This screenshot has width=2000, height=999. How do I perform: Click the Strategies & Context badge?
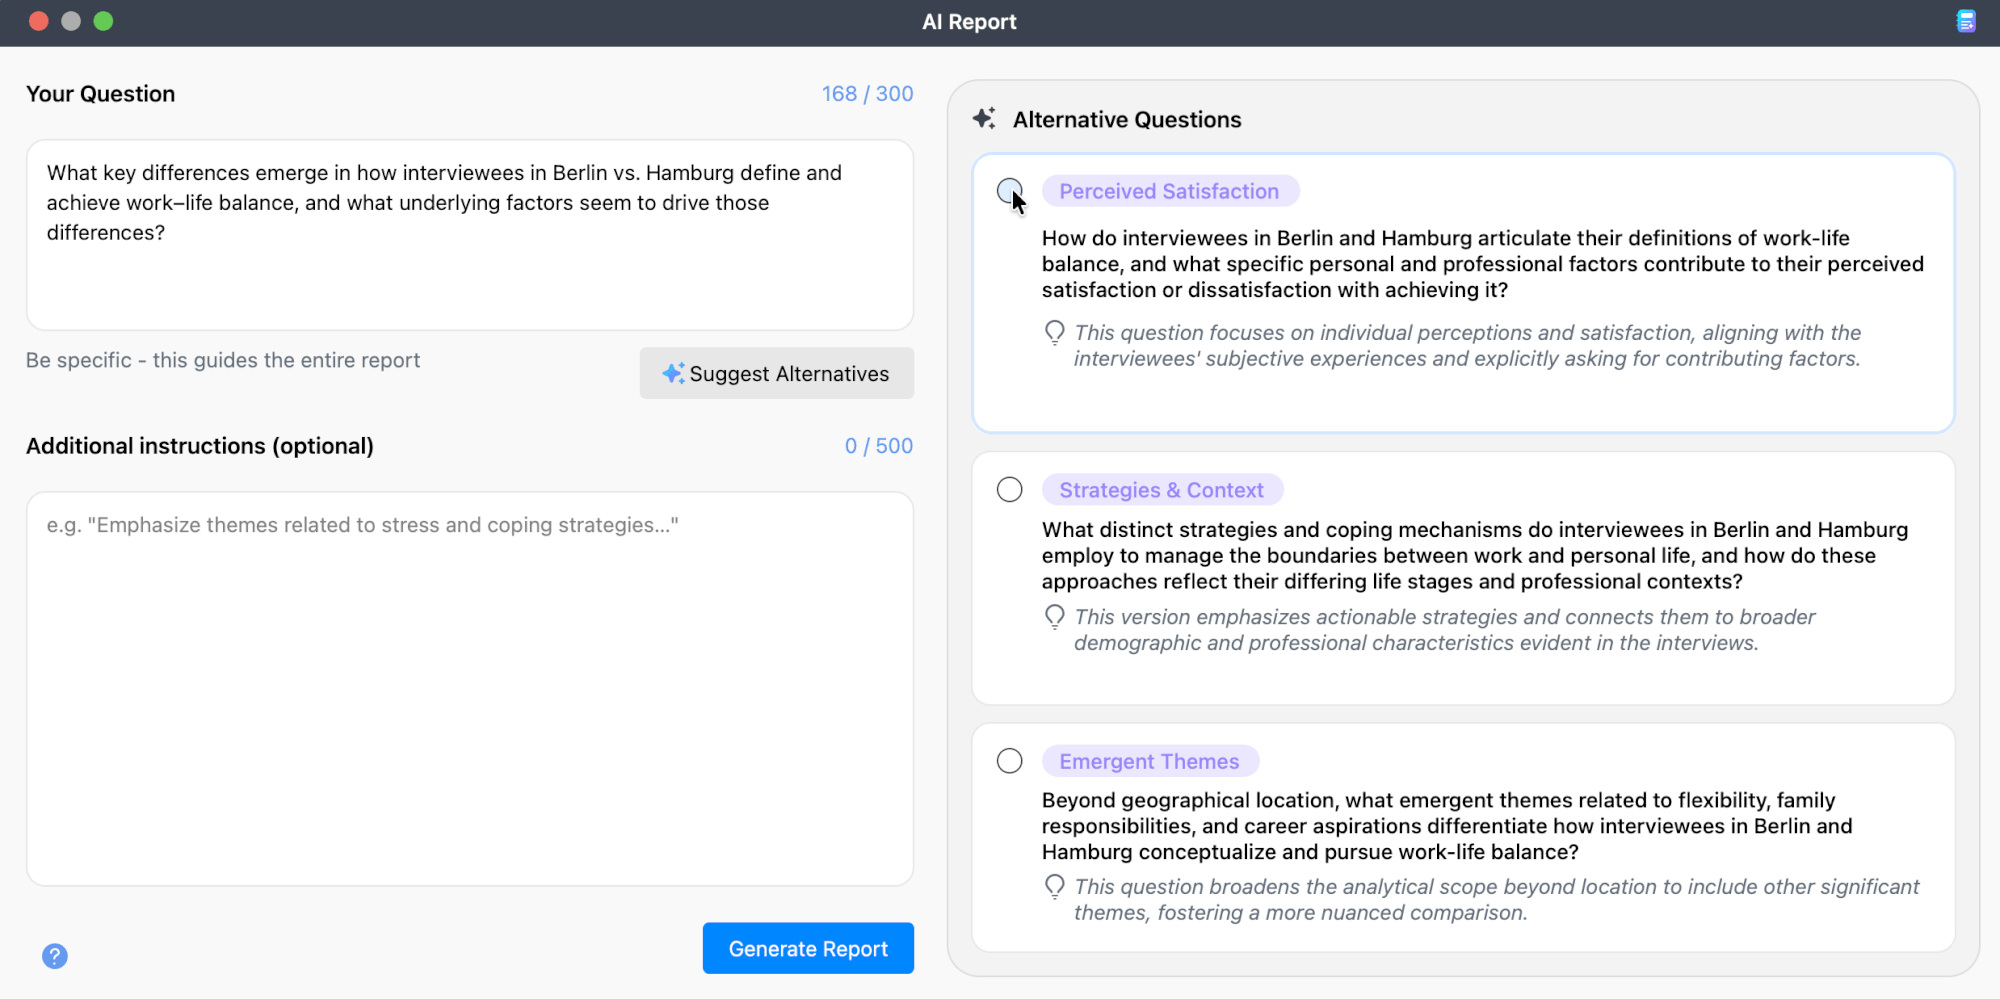pyautogui.click(x=1162, y=489)
